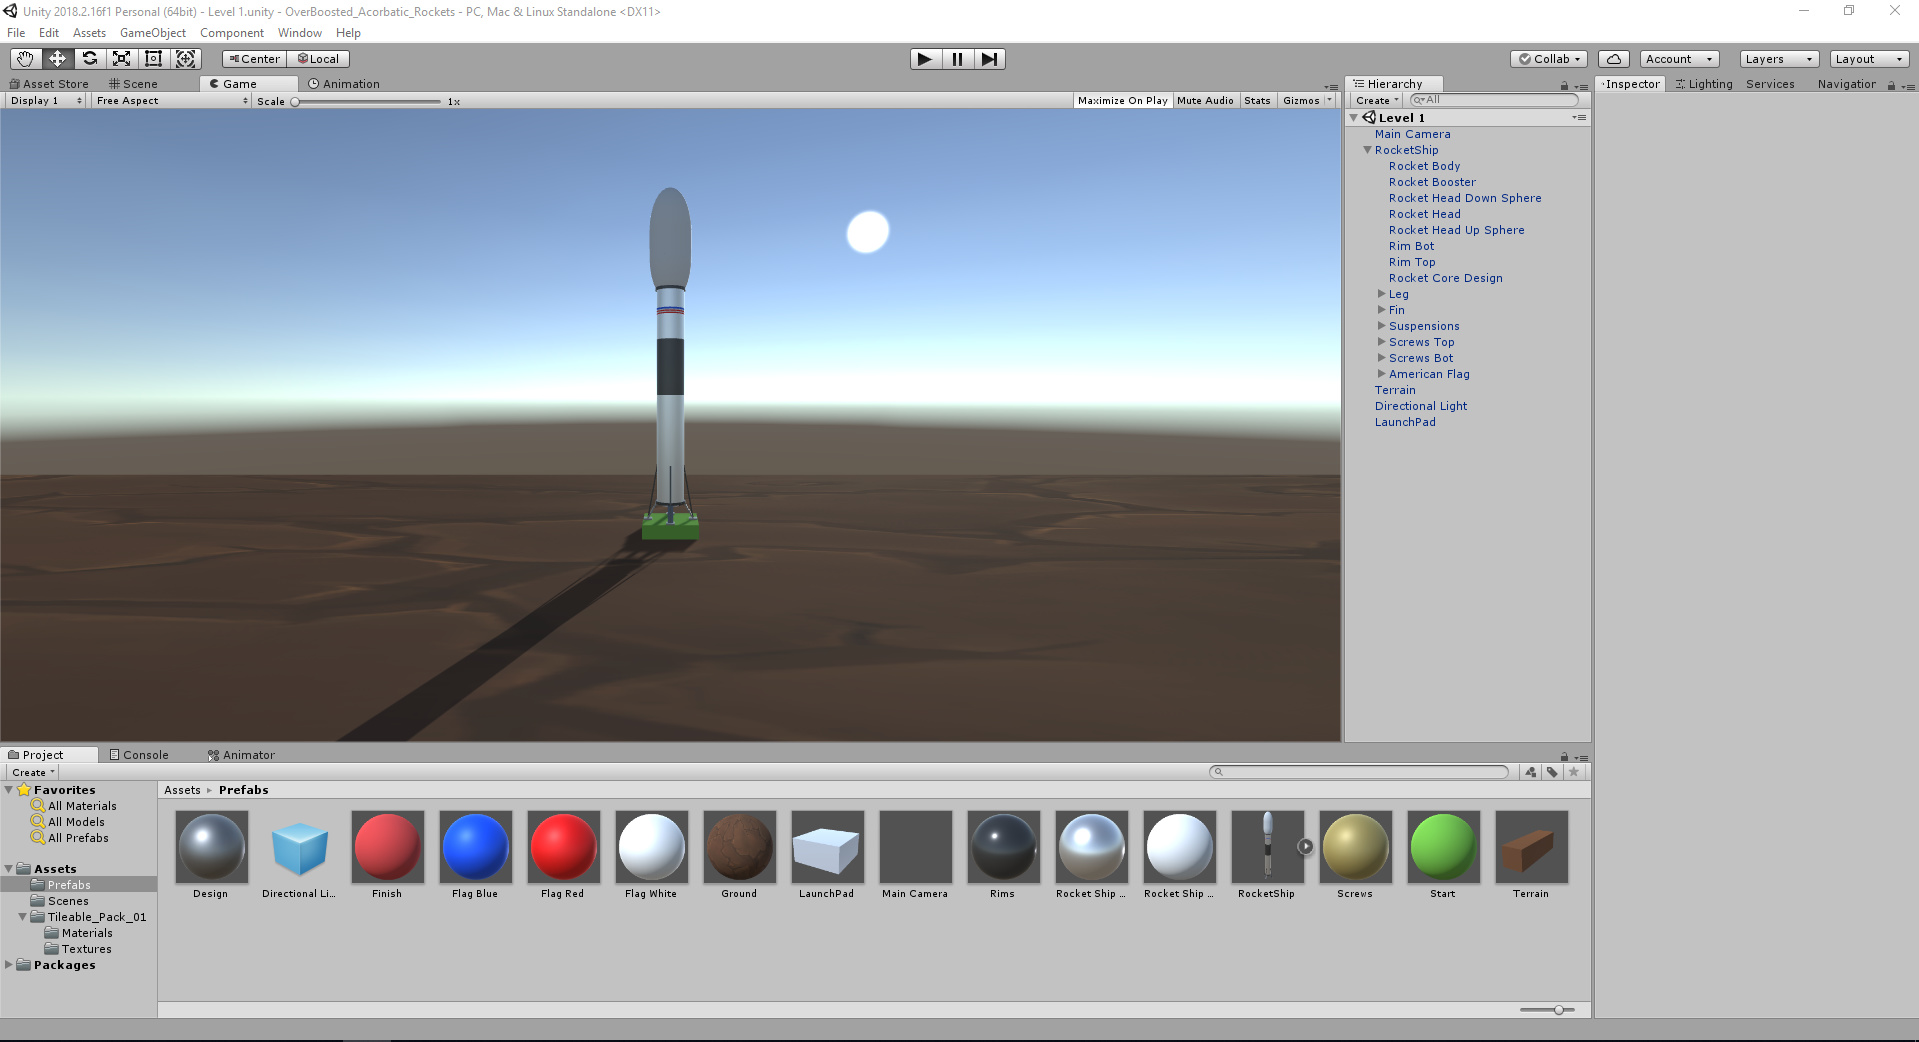The height and width of the screenshot is (1042, 1919).
Task: Click the Hierarchy search field
Action: coord(1494,100)
